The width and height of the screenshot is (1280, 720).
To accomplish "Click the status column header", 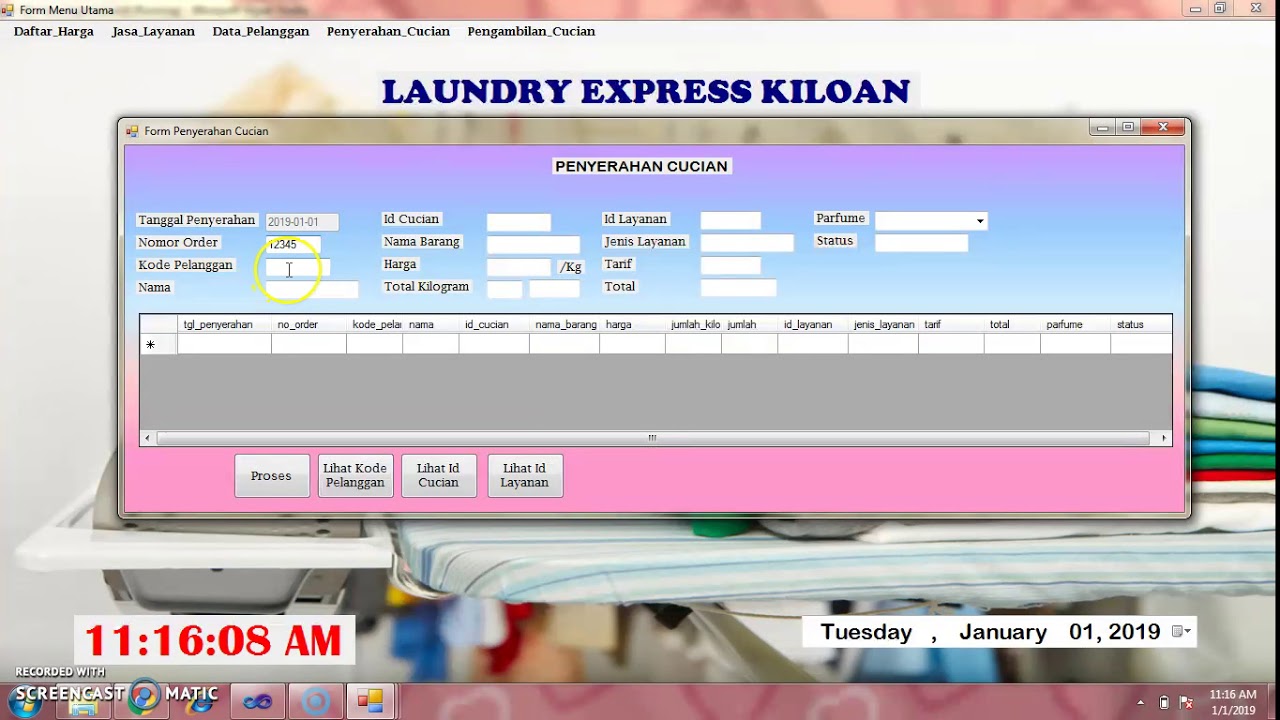I will coord(1141,324).
